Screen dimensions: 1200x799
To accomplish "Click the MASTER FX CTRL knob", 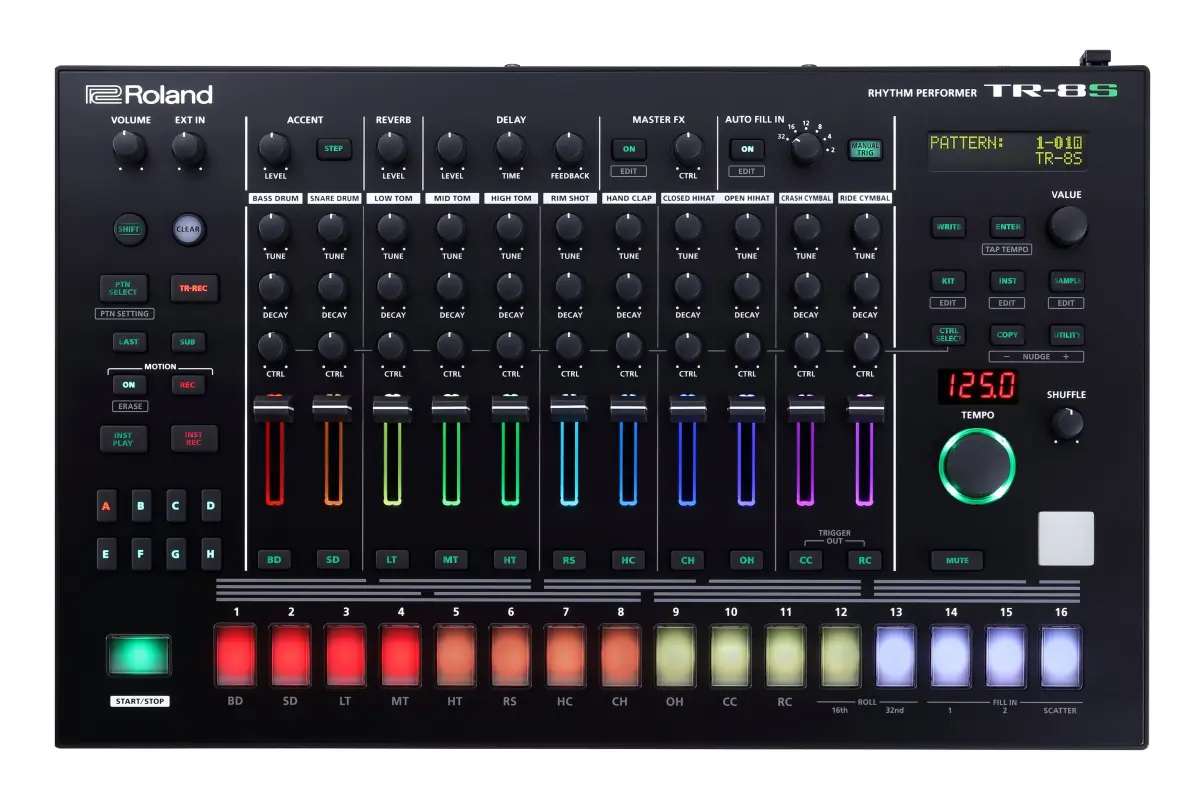I will coord(687,148).
